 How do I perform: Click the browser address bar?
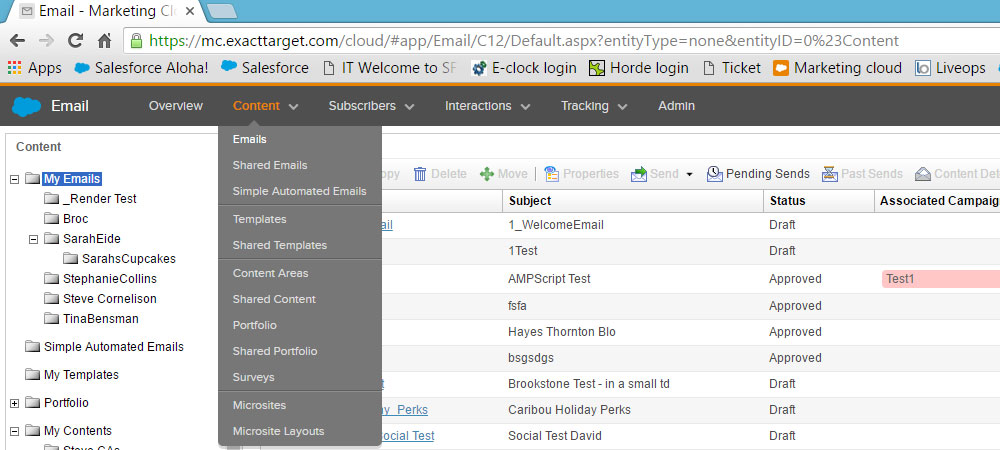(561, 41)
